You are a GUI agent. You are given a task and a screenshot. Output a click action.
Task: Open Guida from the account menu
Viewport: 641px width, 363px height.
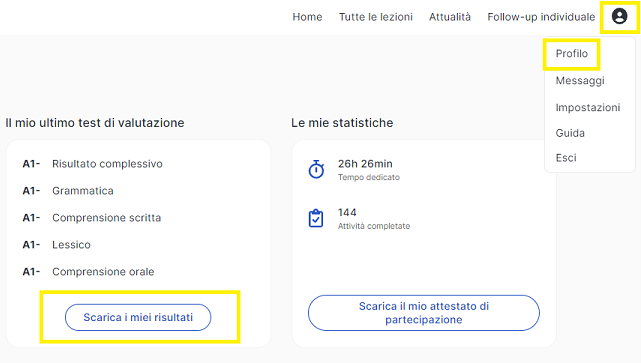click(570, 133)
